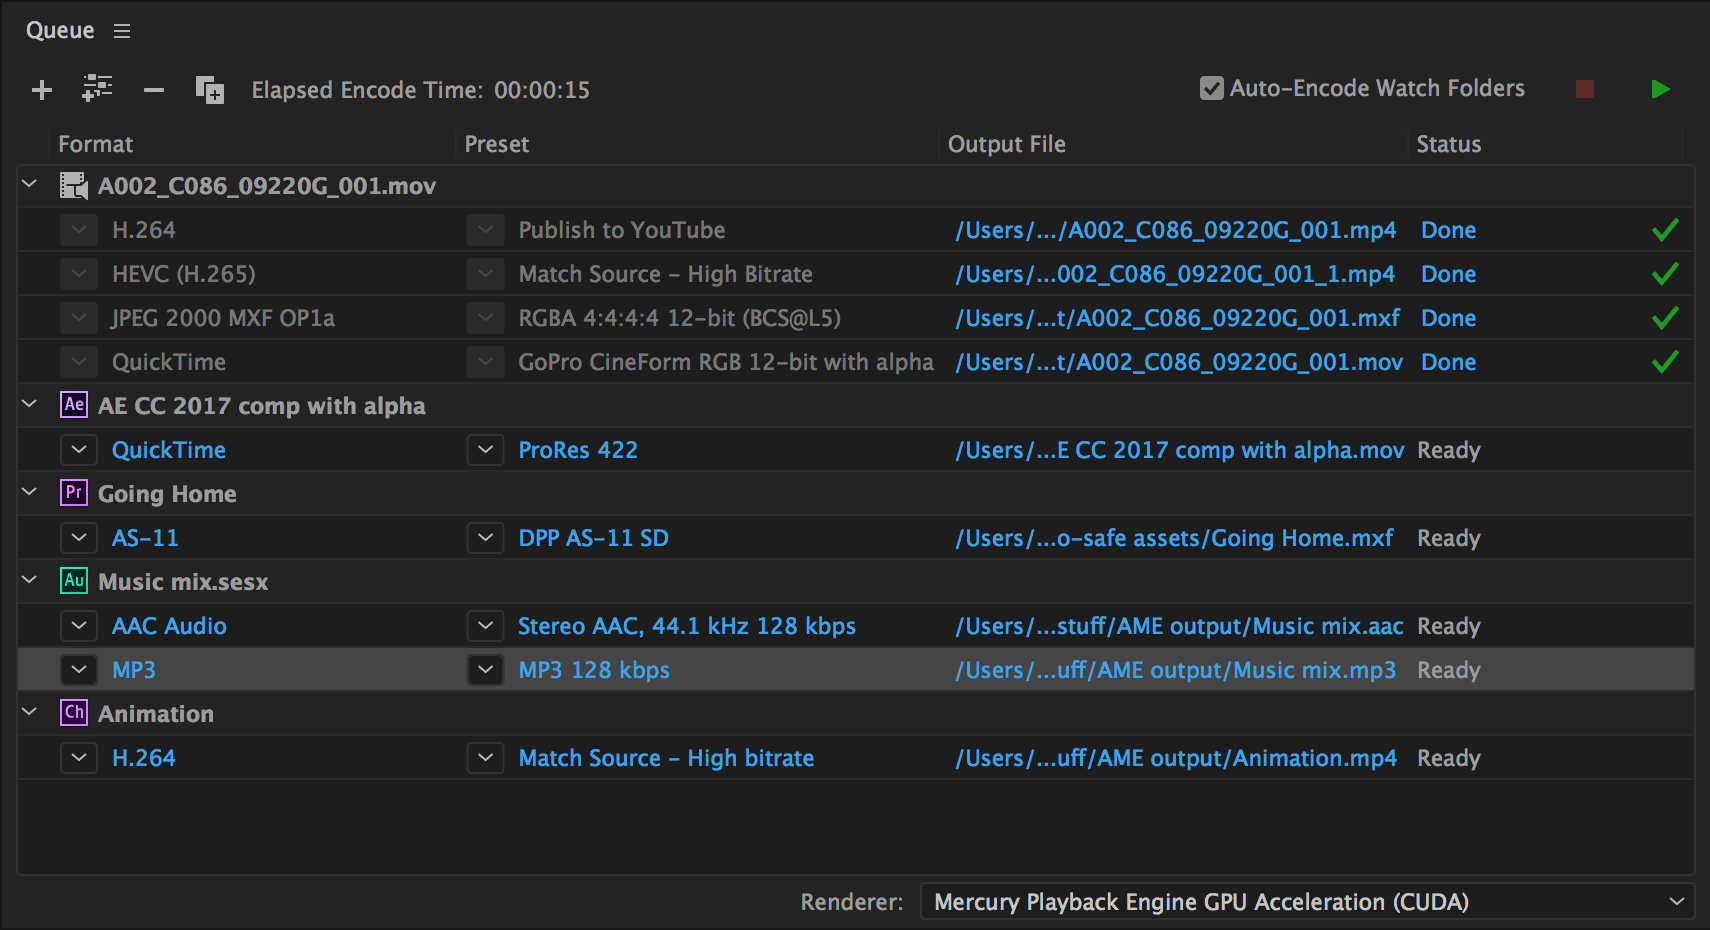Viewport: 1710px width, 930px height.
Task: Add a new source with the plus icon
Action: click(41, 89)
